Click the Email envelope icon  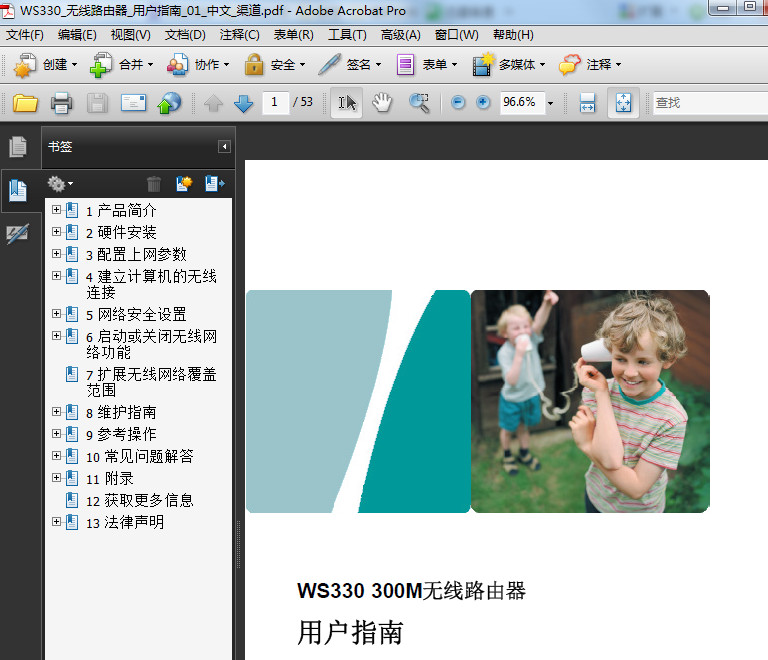(x=134, y=103)
